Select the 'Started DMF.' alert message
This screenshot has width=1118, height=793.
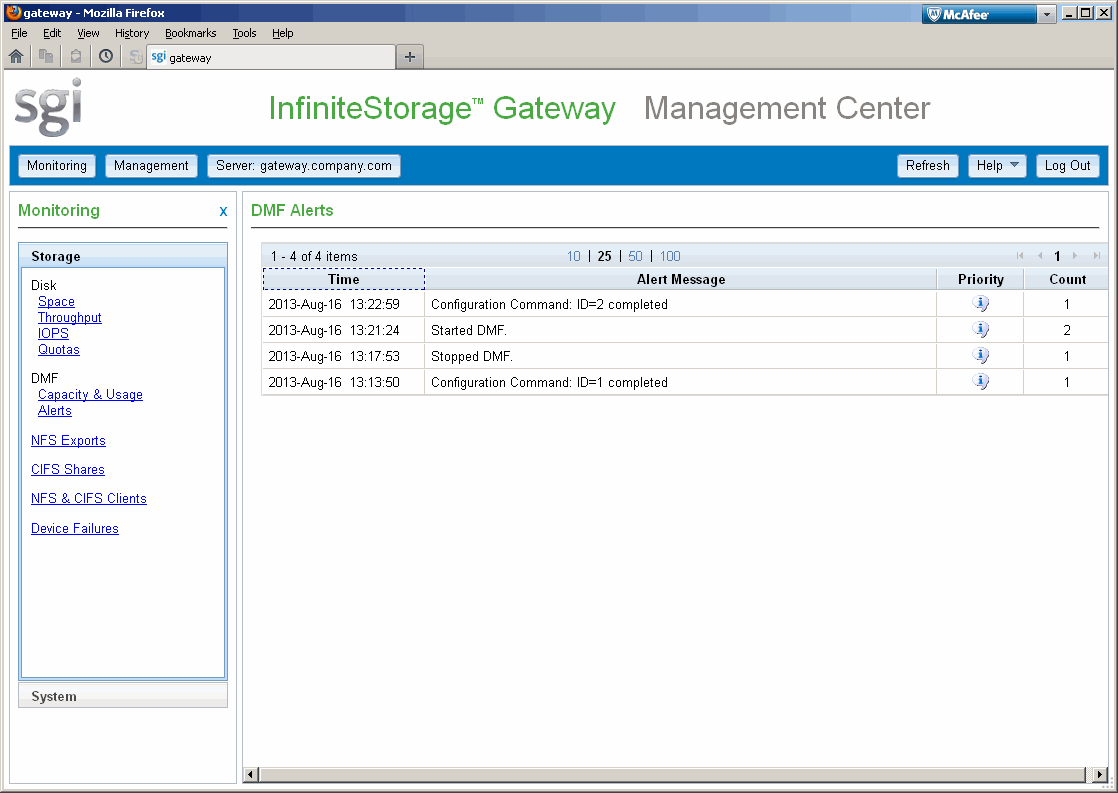(469, 330)
